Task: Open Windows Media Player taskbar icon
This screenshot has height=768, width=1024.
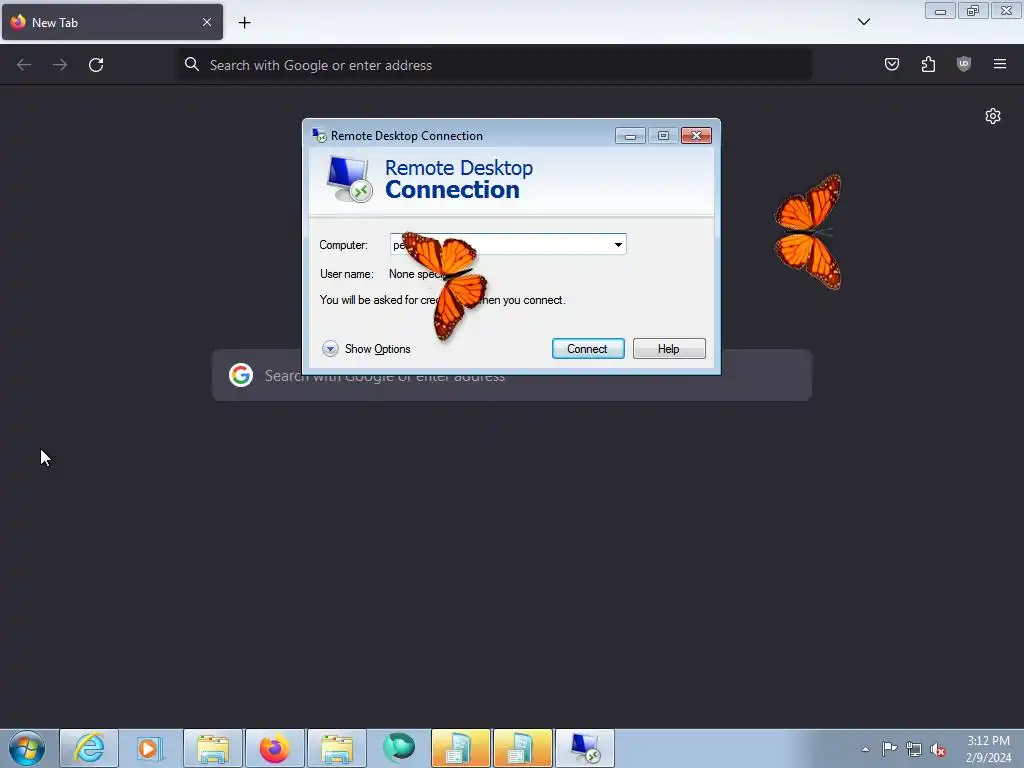Action: point(150,748)
